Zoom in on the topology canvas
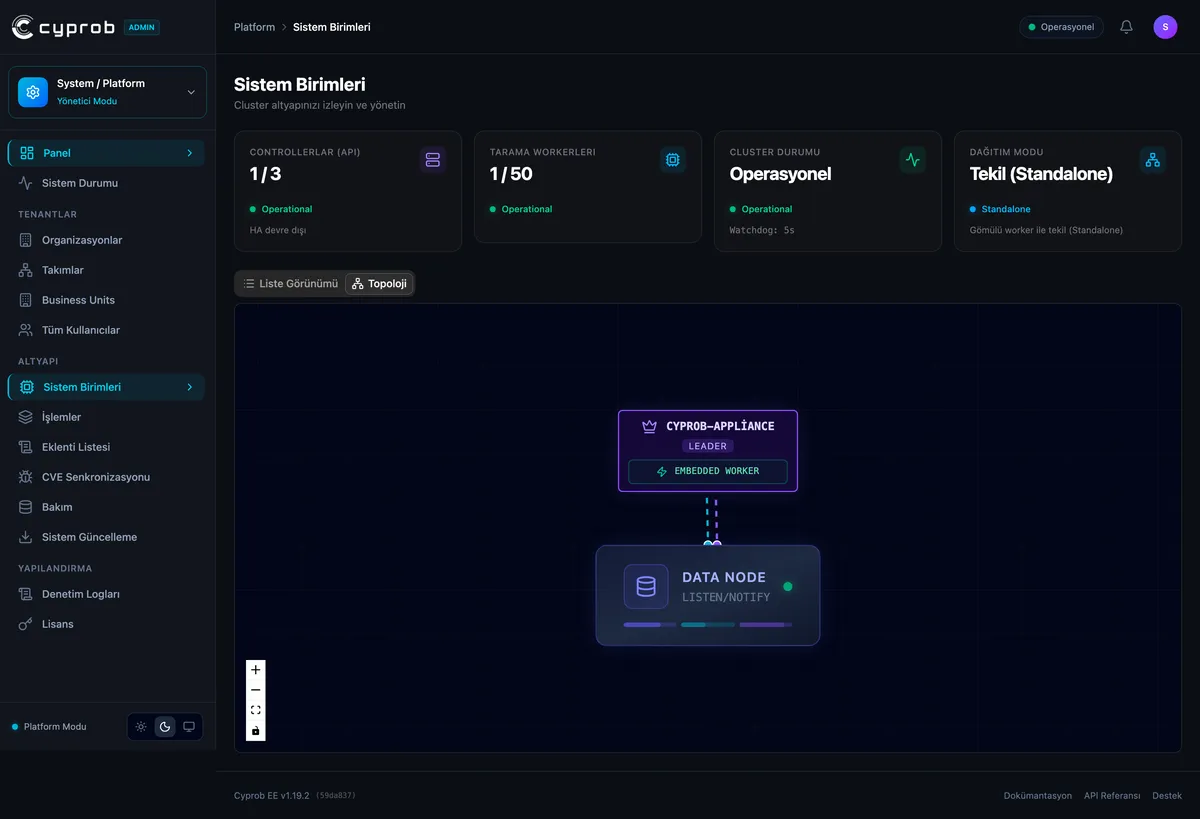 (256, 670)
